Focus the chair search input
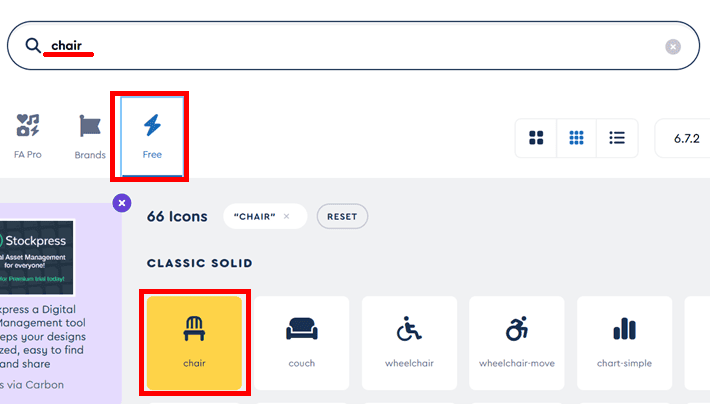Screen dimensions: 710x404 tap(353, 45)
